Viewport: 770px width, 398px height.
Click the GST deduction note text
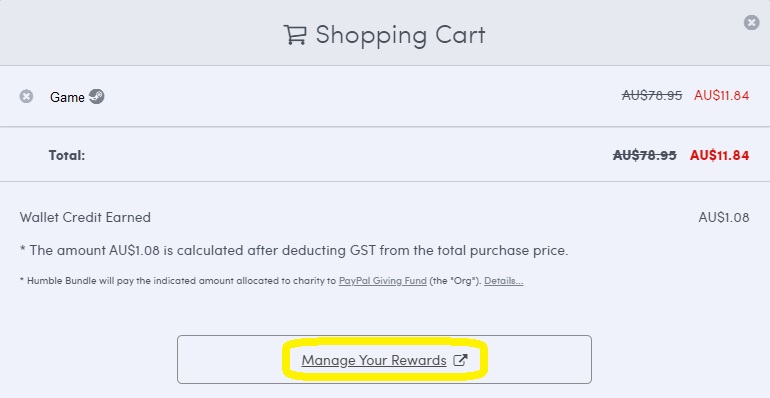294,251
